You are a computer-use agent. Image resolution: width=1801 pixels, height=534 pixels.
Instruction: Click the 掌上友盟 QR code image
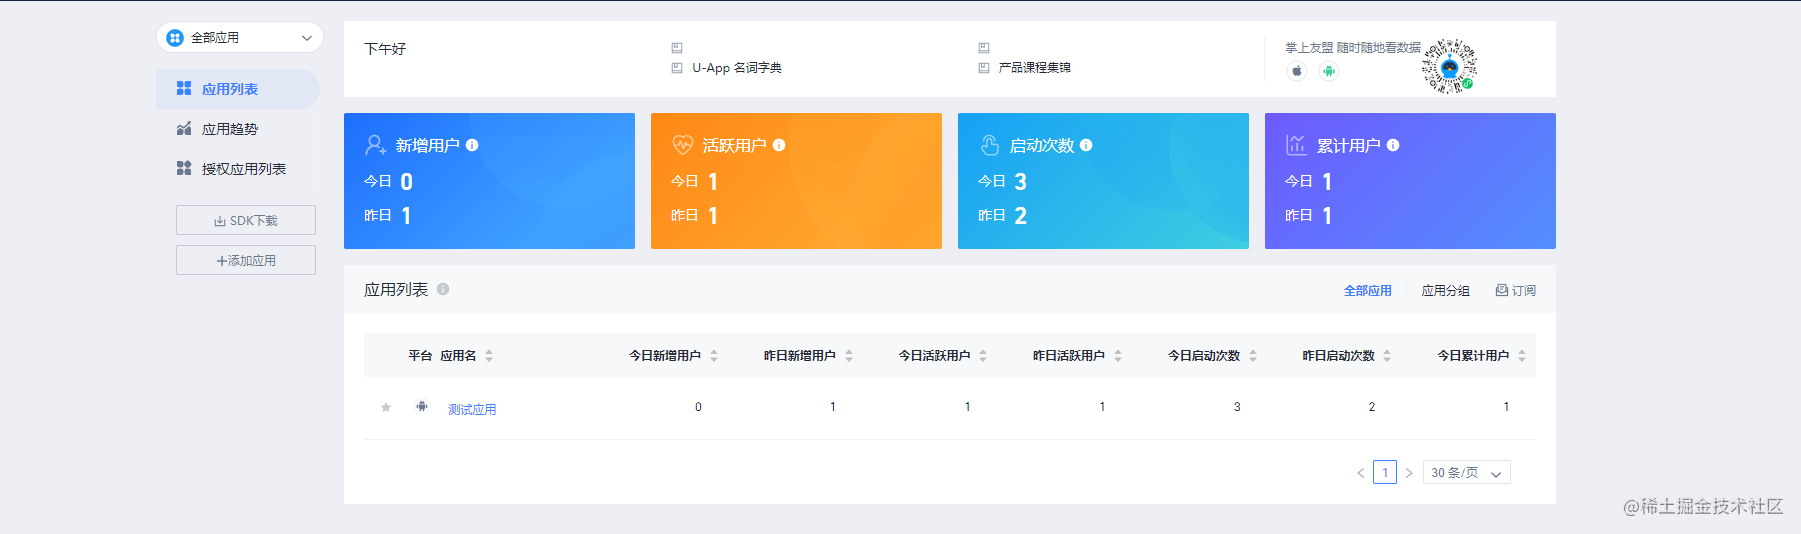click(1450, 66)
